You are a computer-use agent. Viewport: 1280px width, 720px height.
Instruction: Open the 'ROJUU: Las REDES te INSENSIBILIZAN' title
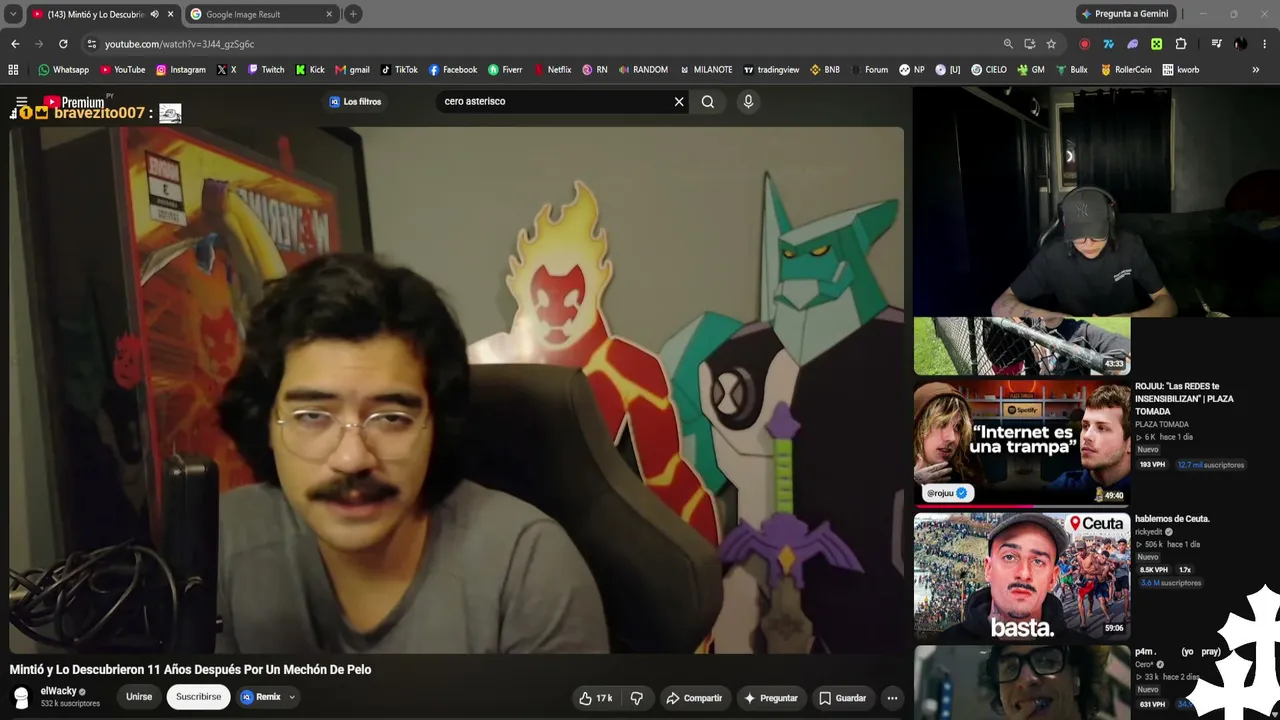point(1184,399)
